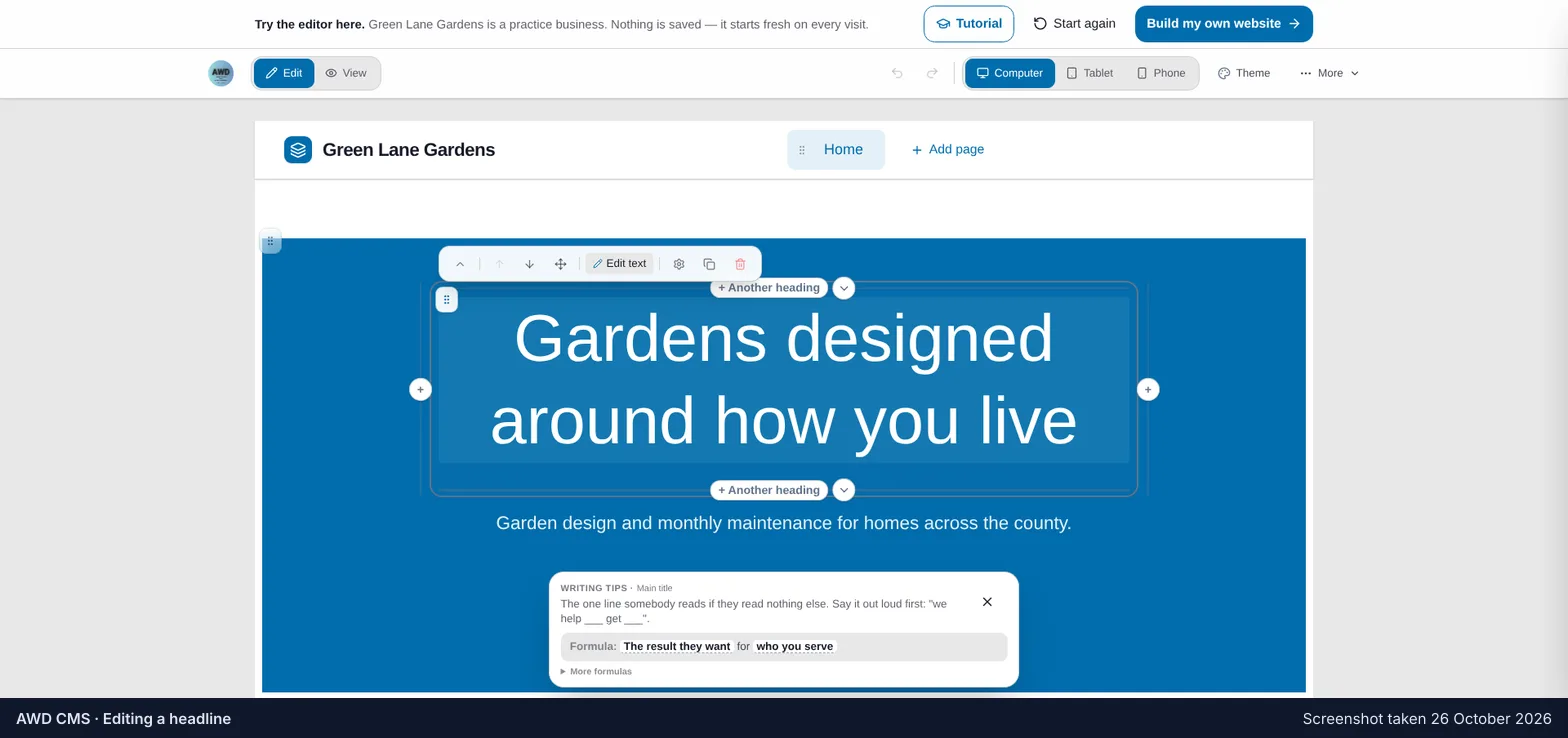Click Build my own website
Viewport: 1568px width, 738px height.
pyautogui.click(x=1223, y=24)
